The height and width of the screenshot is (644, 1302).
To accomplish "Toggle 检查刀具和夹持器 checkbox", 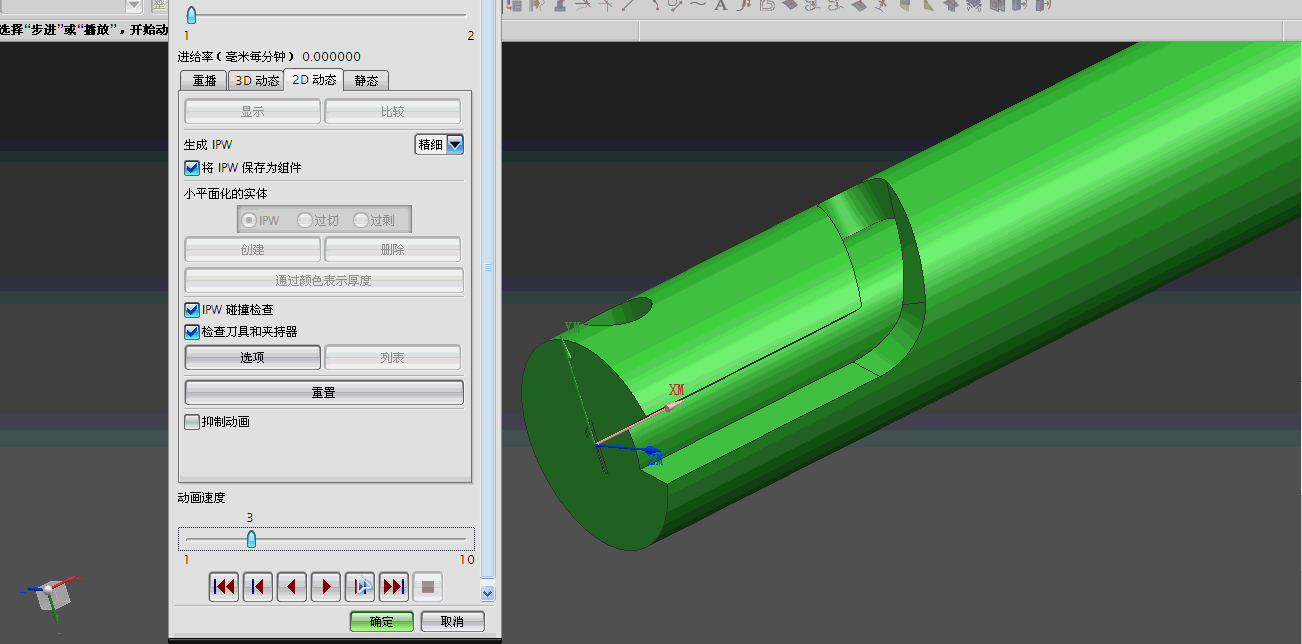I will 192,332.
